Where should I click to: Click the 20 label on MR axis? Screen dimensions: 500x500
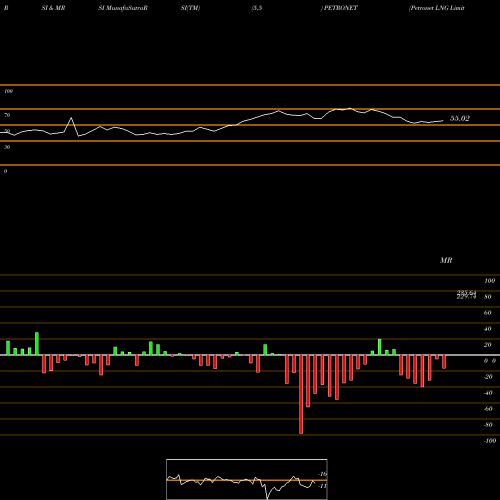(488, 345)
